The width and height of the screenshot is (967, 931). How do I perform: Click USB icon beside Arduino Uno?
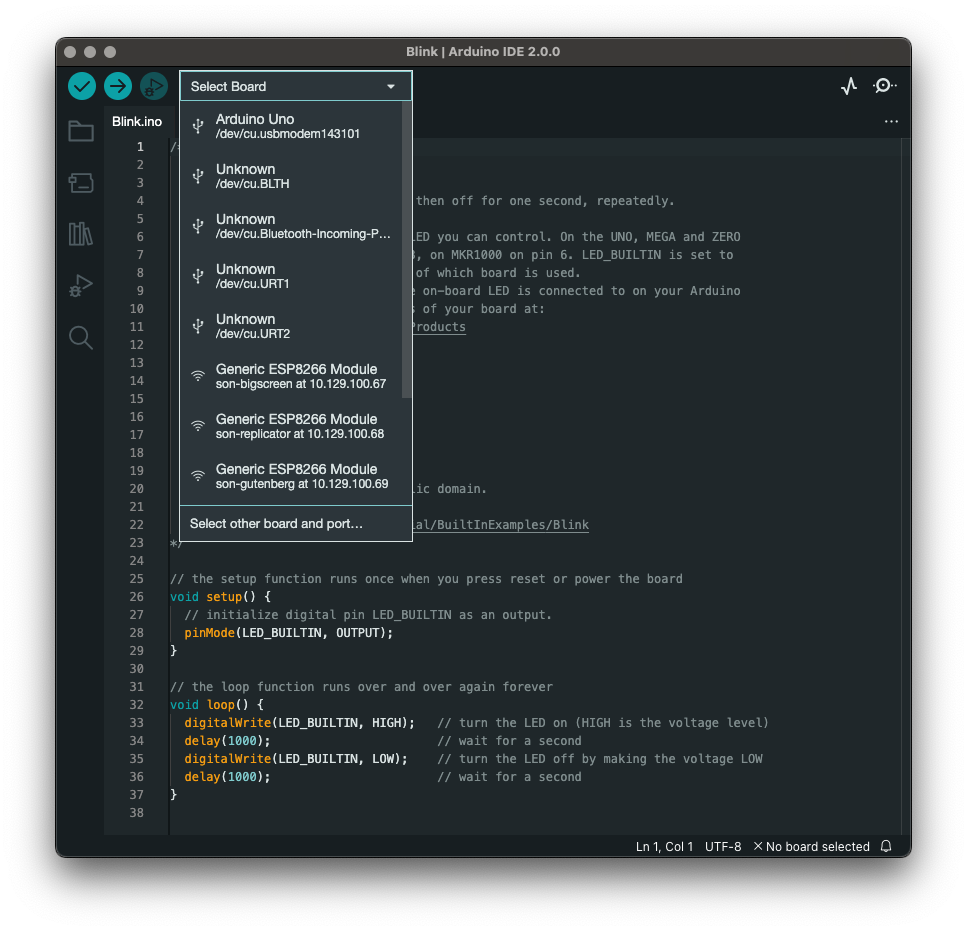(198, 126)
